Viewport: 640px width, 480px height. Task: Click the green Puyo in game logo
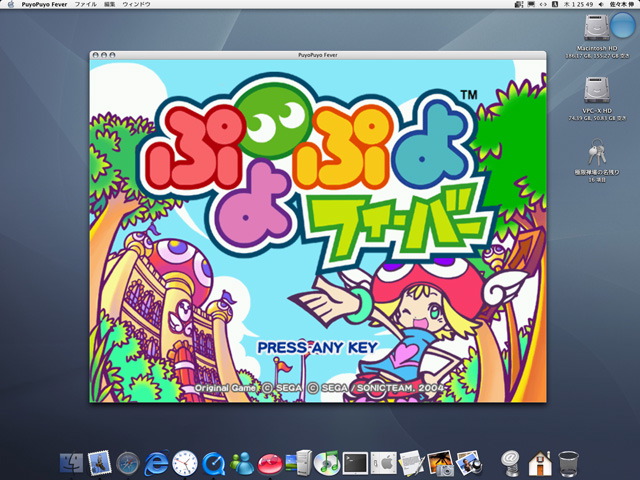pos(275,121)
